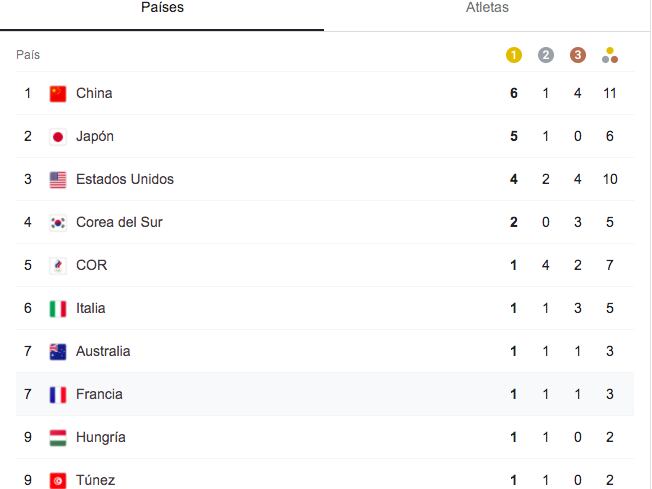Click the bronze medal column icon
652x489 pixels.
[x=578, y=55]
